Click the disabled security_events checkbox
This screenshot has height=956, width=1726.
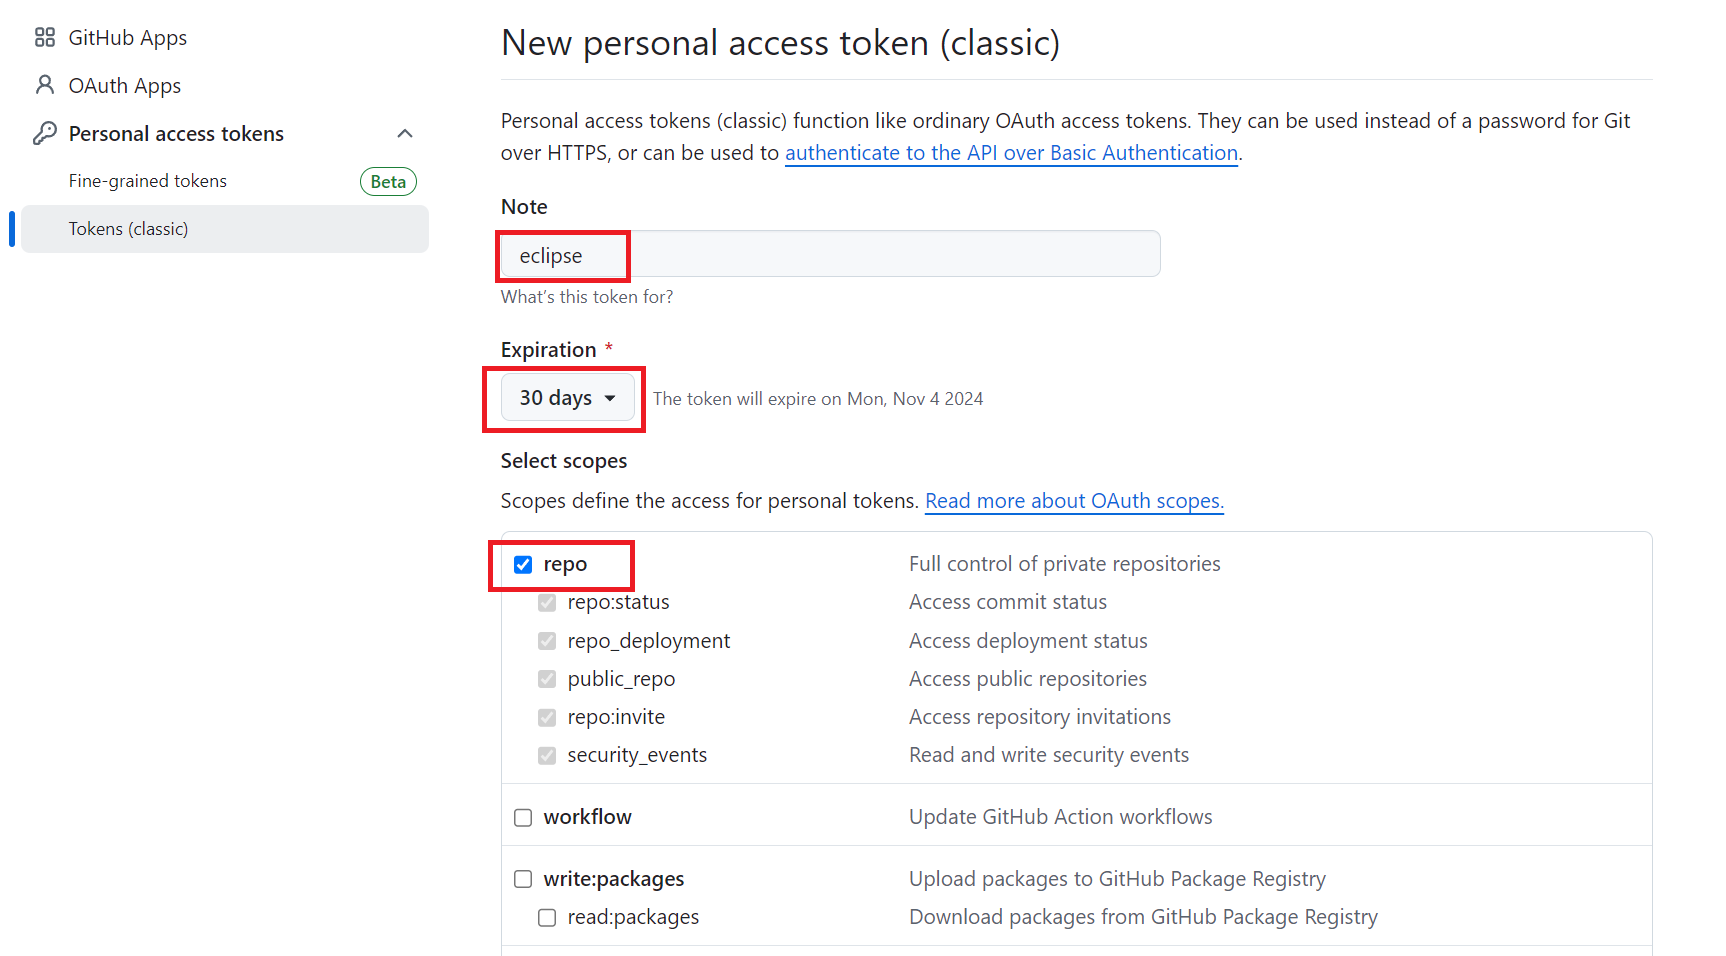click(x=547, y=755)
